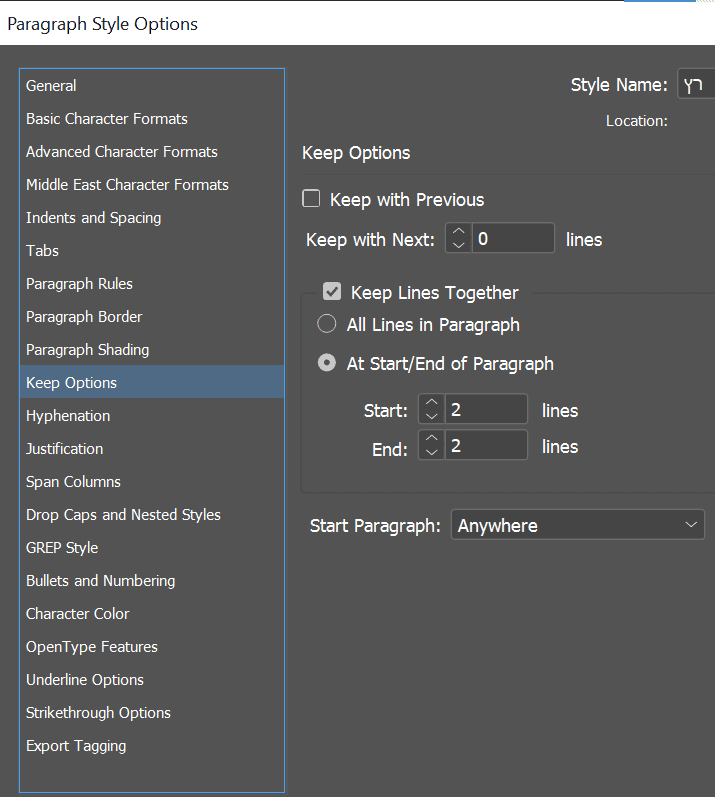
Task: Select the All Lines in Paragraph option
Action: point(327,324)
